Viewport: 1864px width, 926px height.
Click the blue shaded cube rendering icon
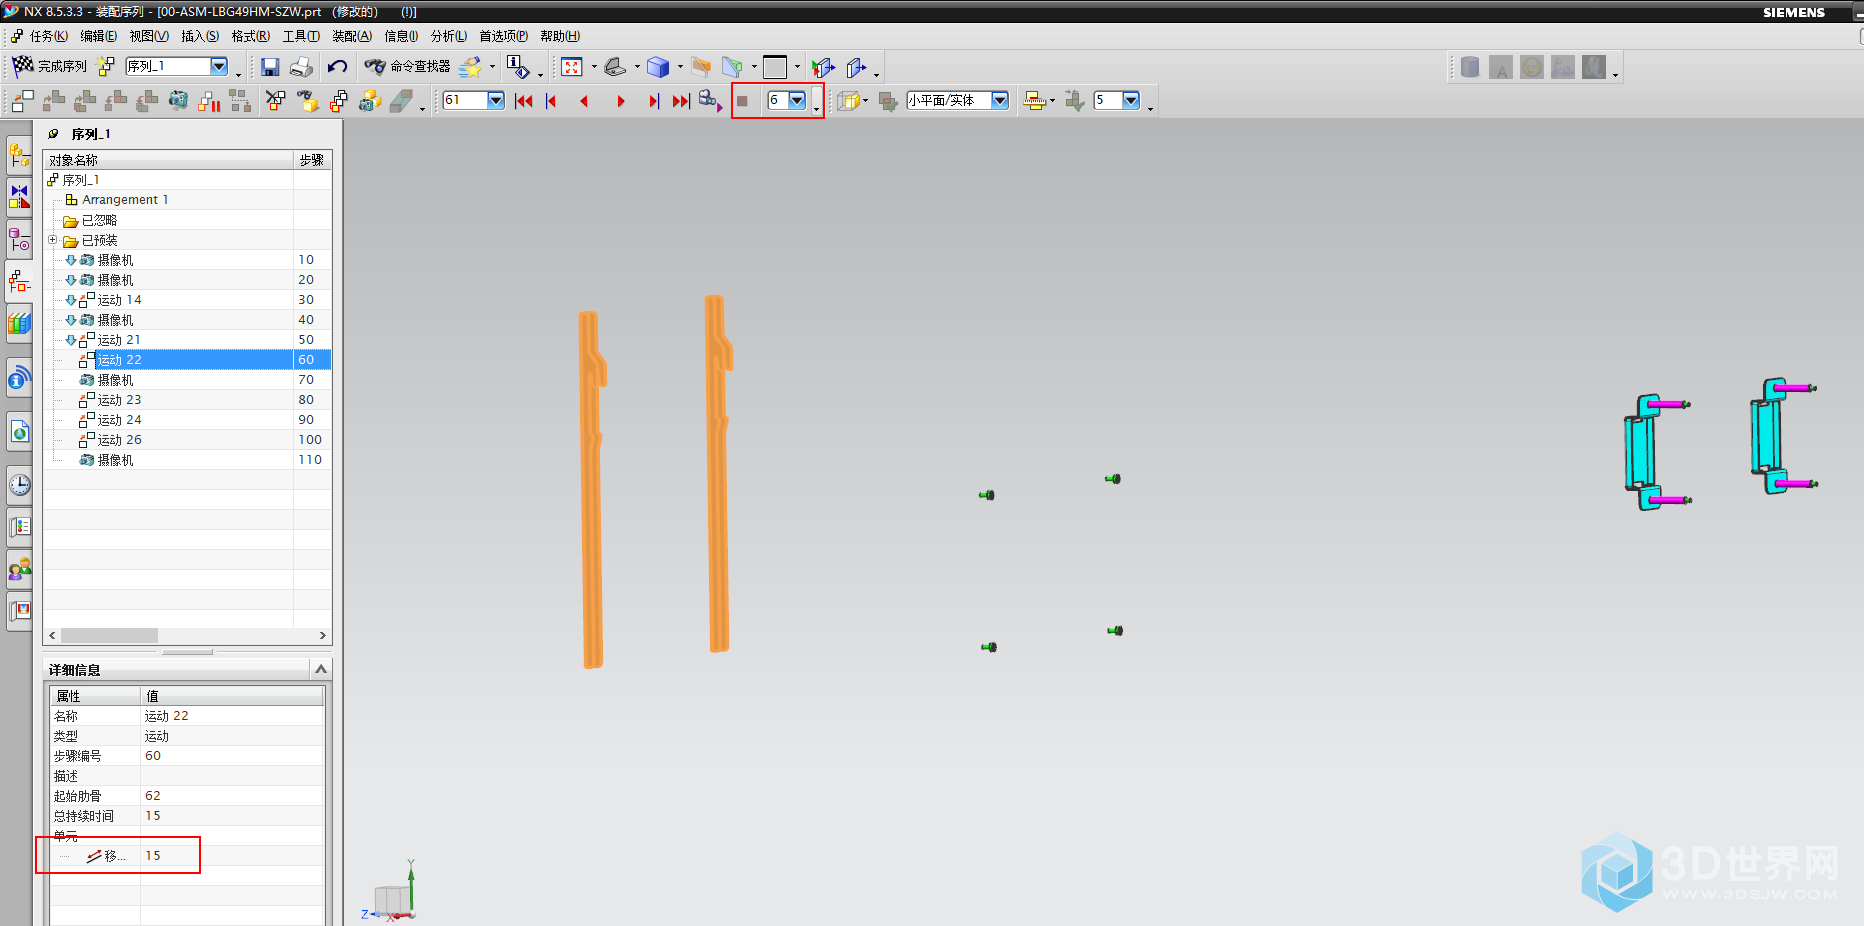tap(658, 67)
